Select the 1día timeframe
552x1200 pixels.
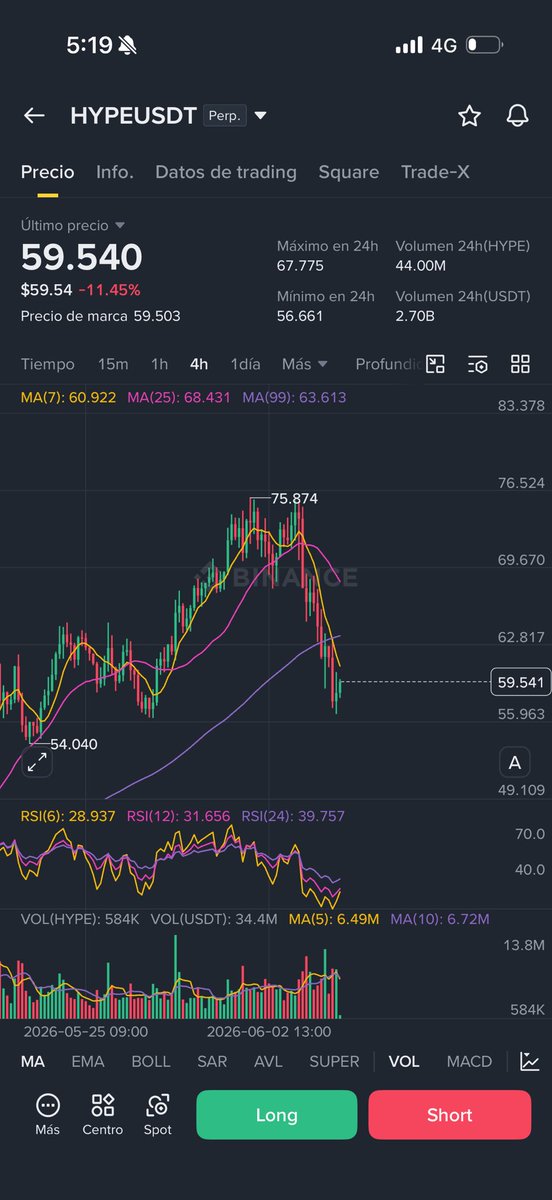245,364
